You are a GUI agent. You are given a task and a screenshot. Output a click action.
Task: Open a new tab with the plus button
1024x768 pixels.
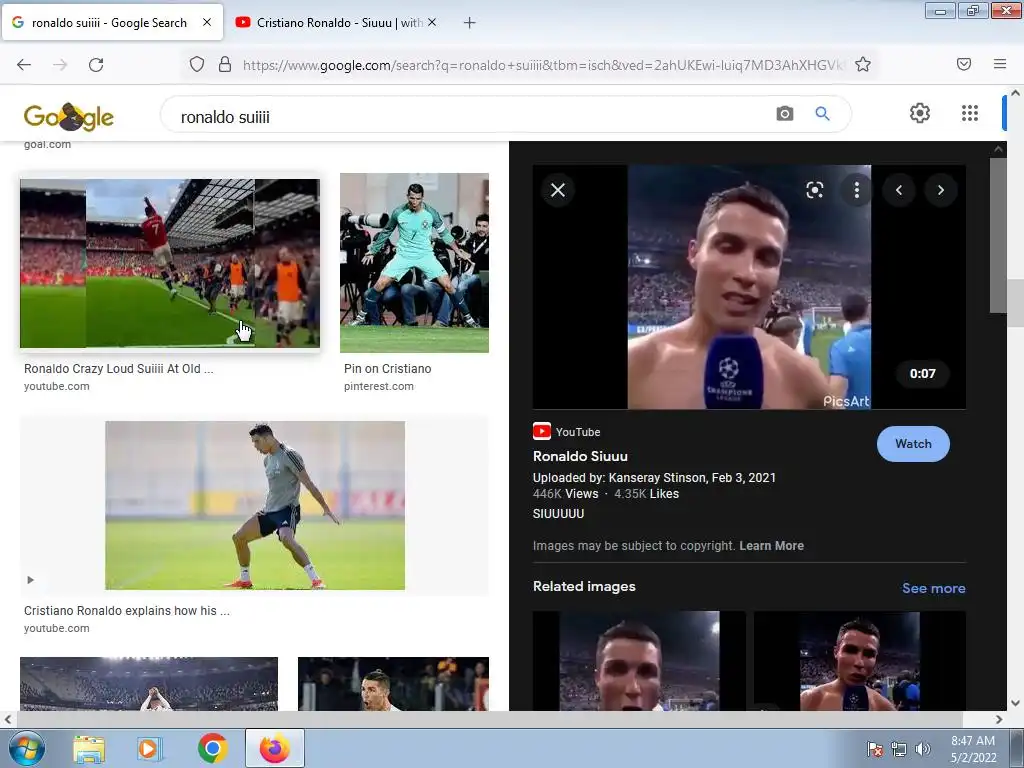click(x=469, y=23)
